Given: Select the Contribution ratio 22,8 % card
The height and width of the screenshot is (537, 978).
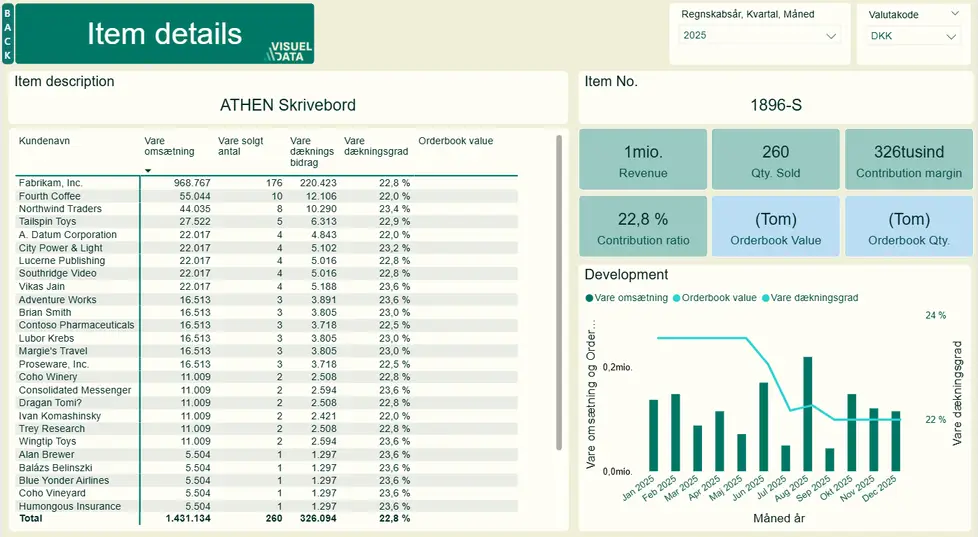Looking at the screenshot, I should (643, 226).
